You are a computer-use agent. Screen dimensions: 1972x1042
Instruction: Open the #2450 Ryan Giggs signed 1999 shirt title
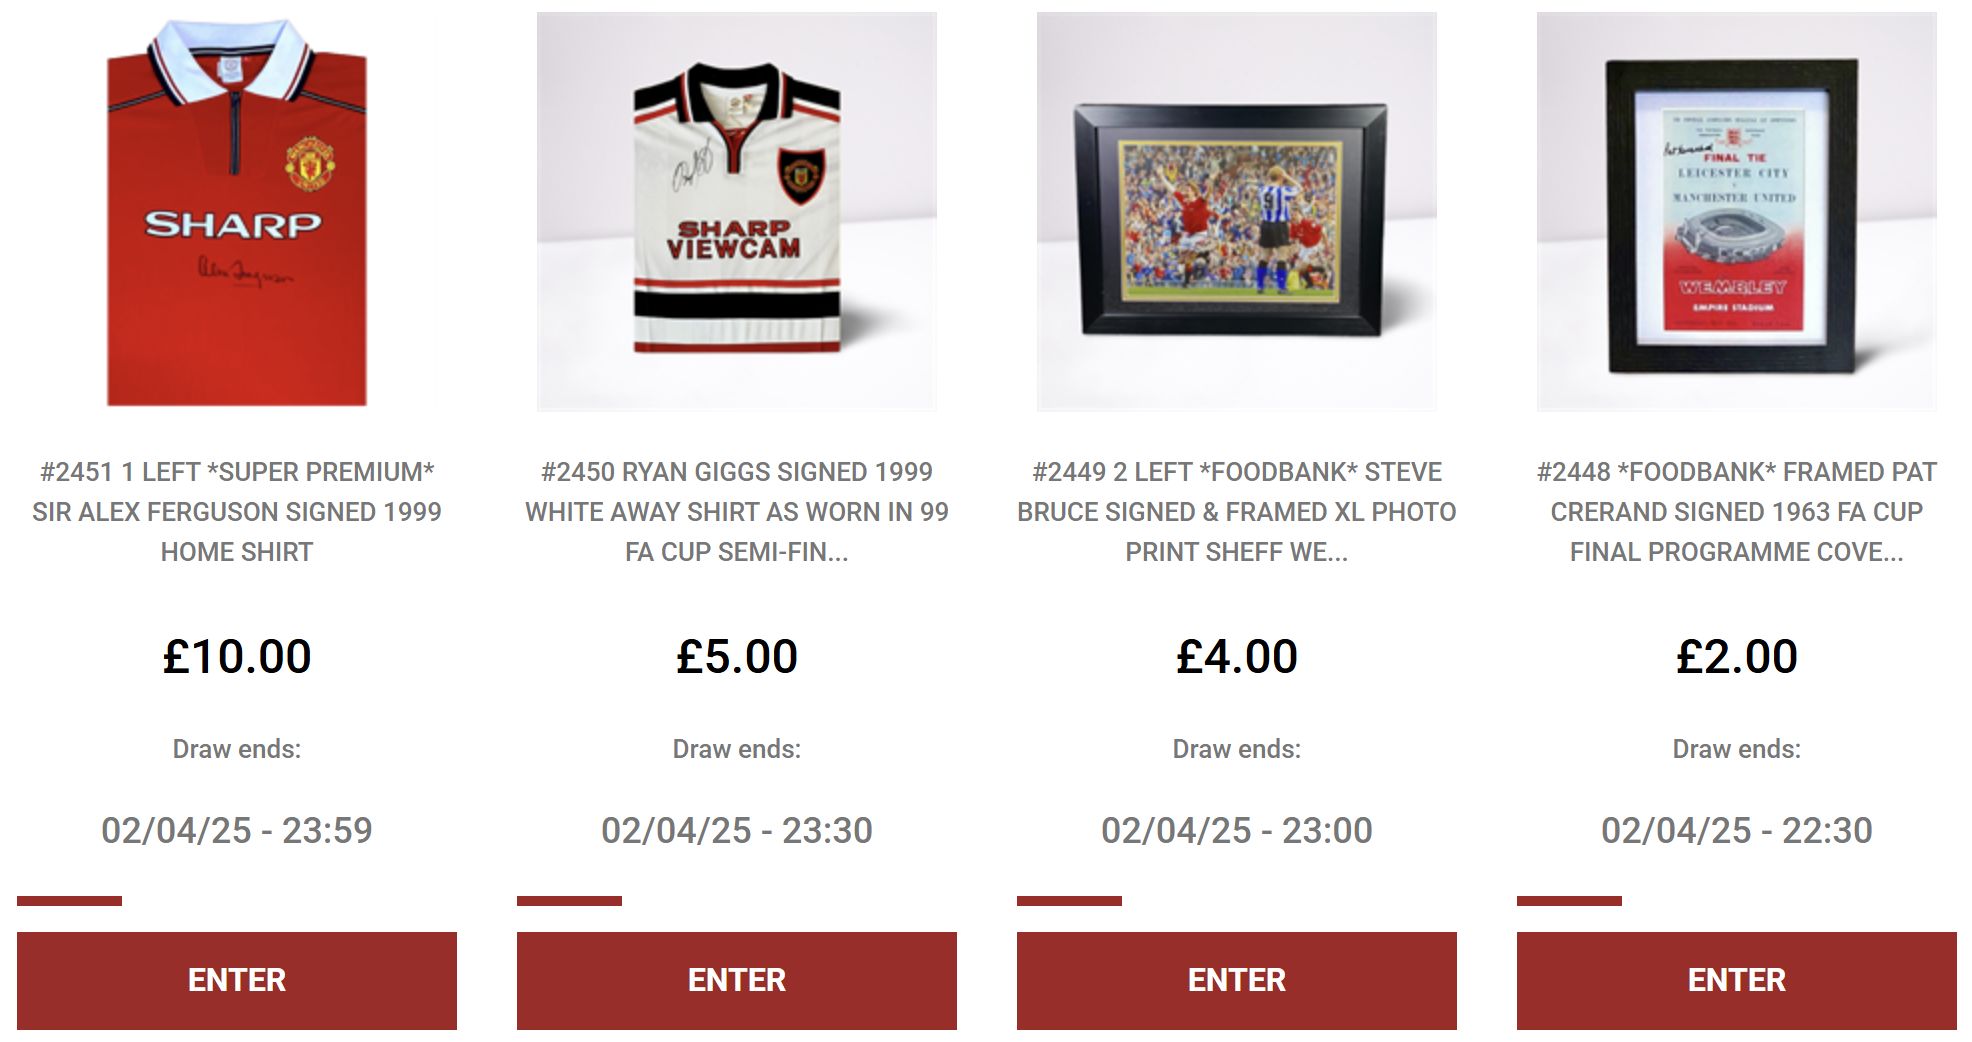pyautogui.click(x=737, y=512)
